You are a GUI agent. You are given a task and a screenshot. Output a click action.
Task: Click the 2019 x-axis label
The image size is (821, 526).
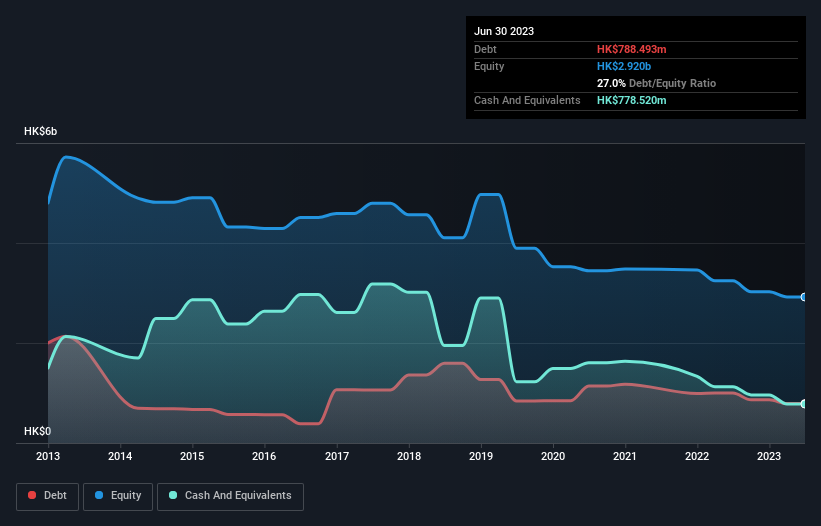pyautogui.click(x=481, y=456)
